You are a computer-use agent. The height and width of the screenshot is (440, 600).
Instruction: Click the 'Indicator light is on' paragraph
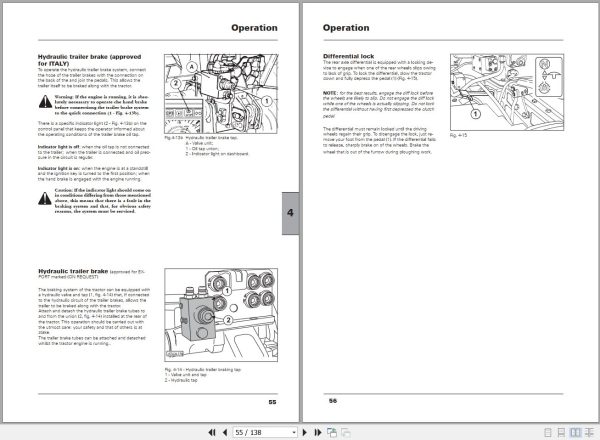[94, 173]
